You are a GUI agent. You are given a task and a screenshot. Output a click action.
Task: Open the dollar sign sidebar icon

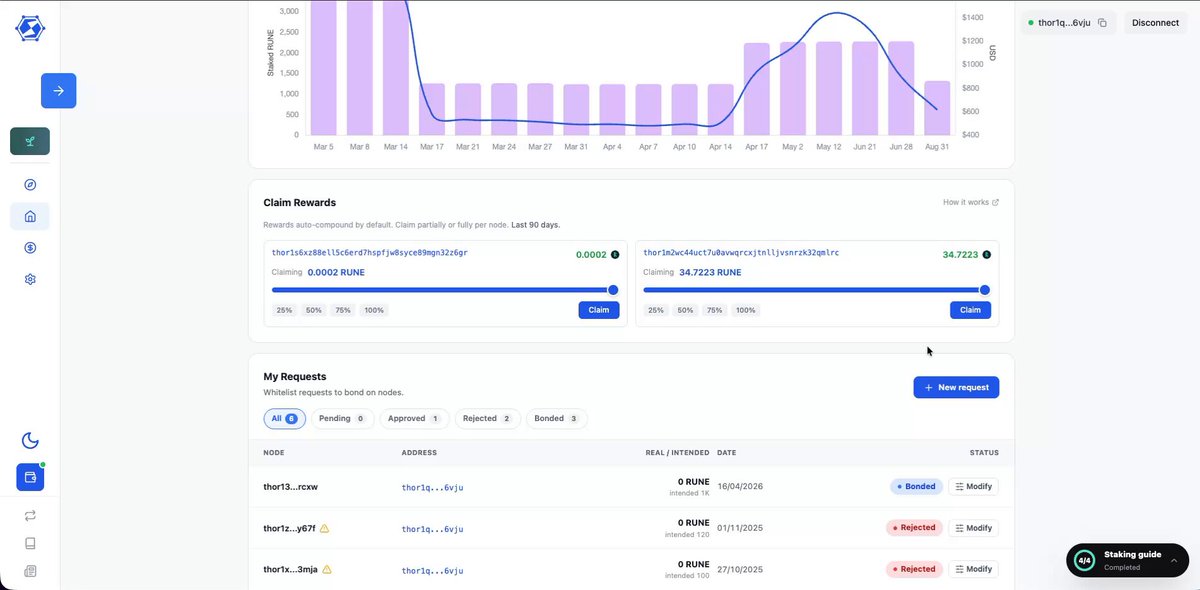point(30,248)
